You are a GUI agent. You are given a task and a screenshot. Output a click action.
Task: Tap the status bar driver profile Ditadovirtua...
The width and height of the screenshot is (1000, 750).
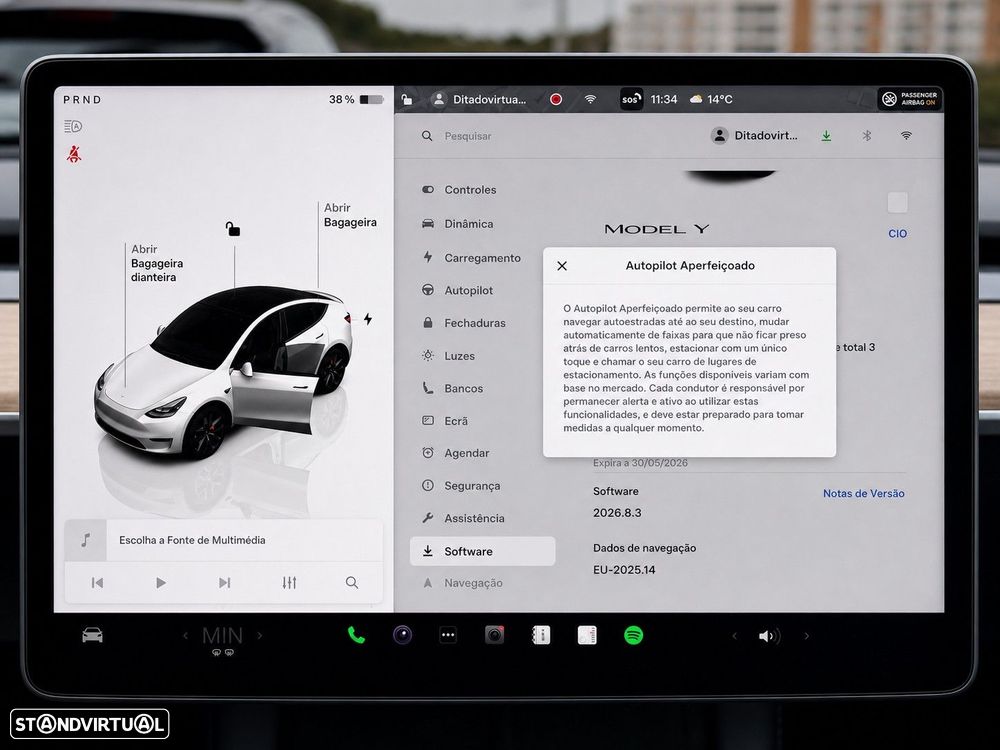tap(479, 99)
